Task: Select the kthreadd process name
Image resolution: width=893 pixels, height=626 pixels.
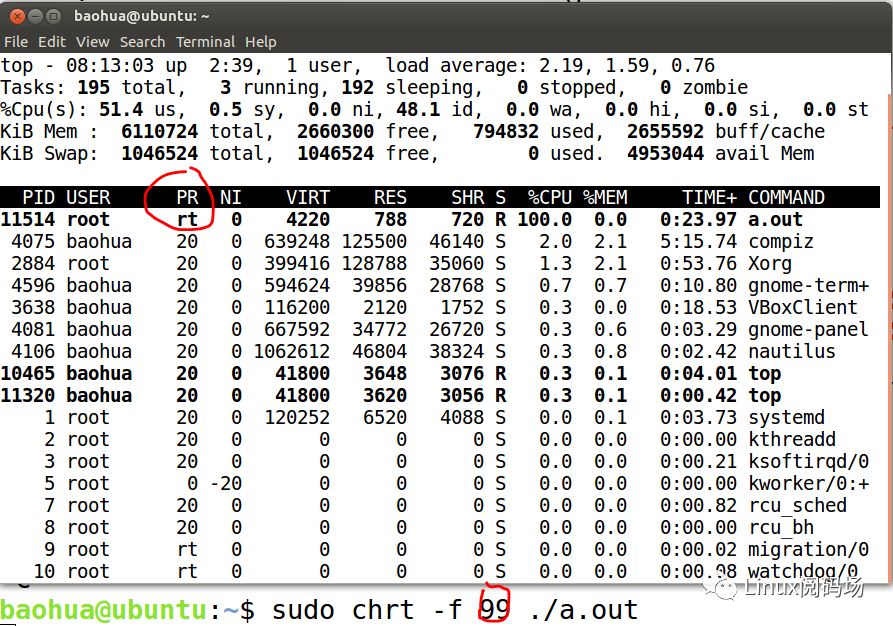Action: pos(792,439)
